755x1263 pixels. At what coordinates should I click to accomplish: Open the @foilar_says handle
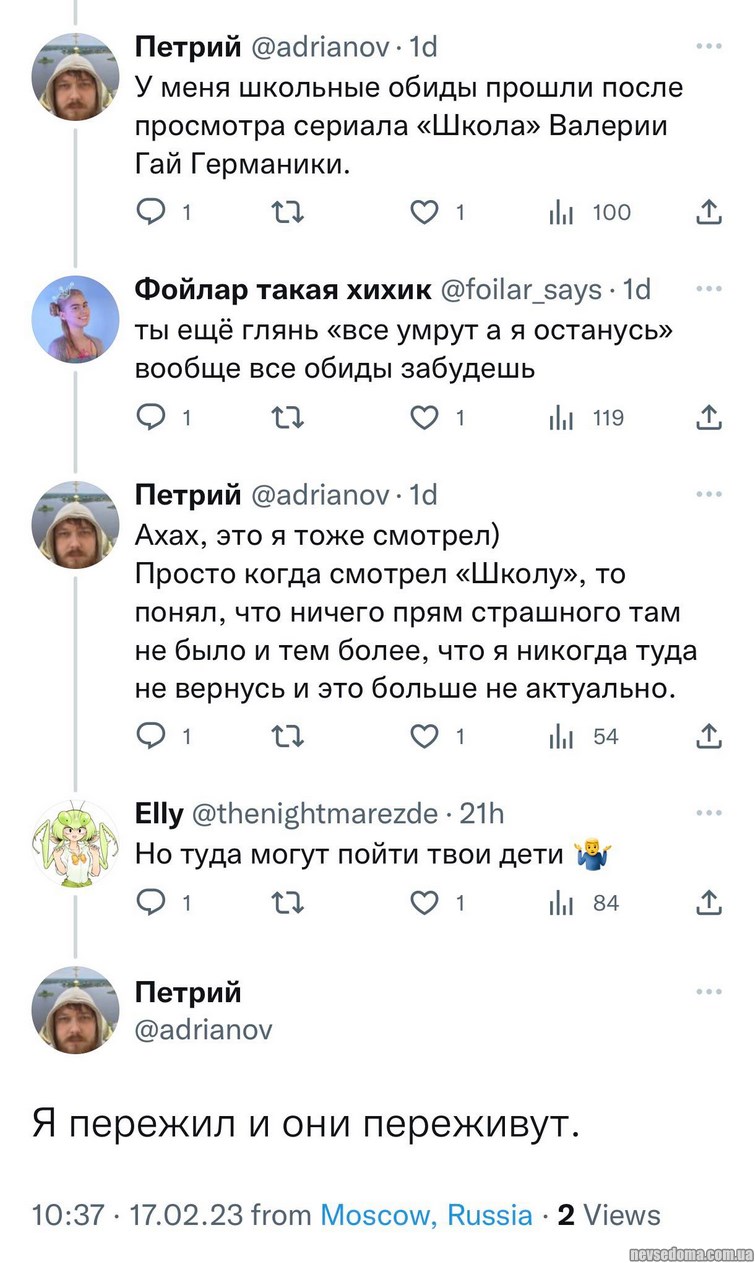click(x=520, y=289)
